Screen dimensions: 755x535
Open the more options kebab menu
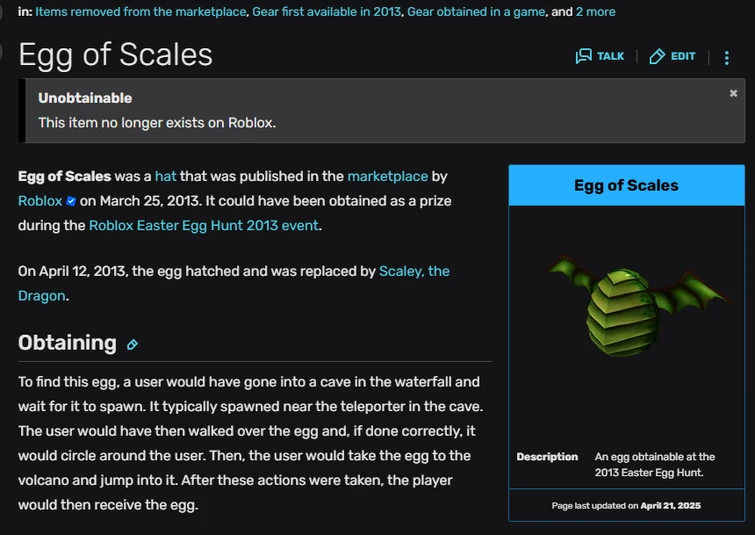(x=727, y=57)
